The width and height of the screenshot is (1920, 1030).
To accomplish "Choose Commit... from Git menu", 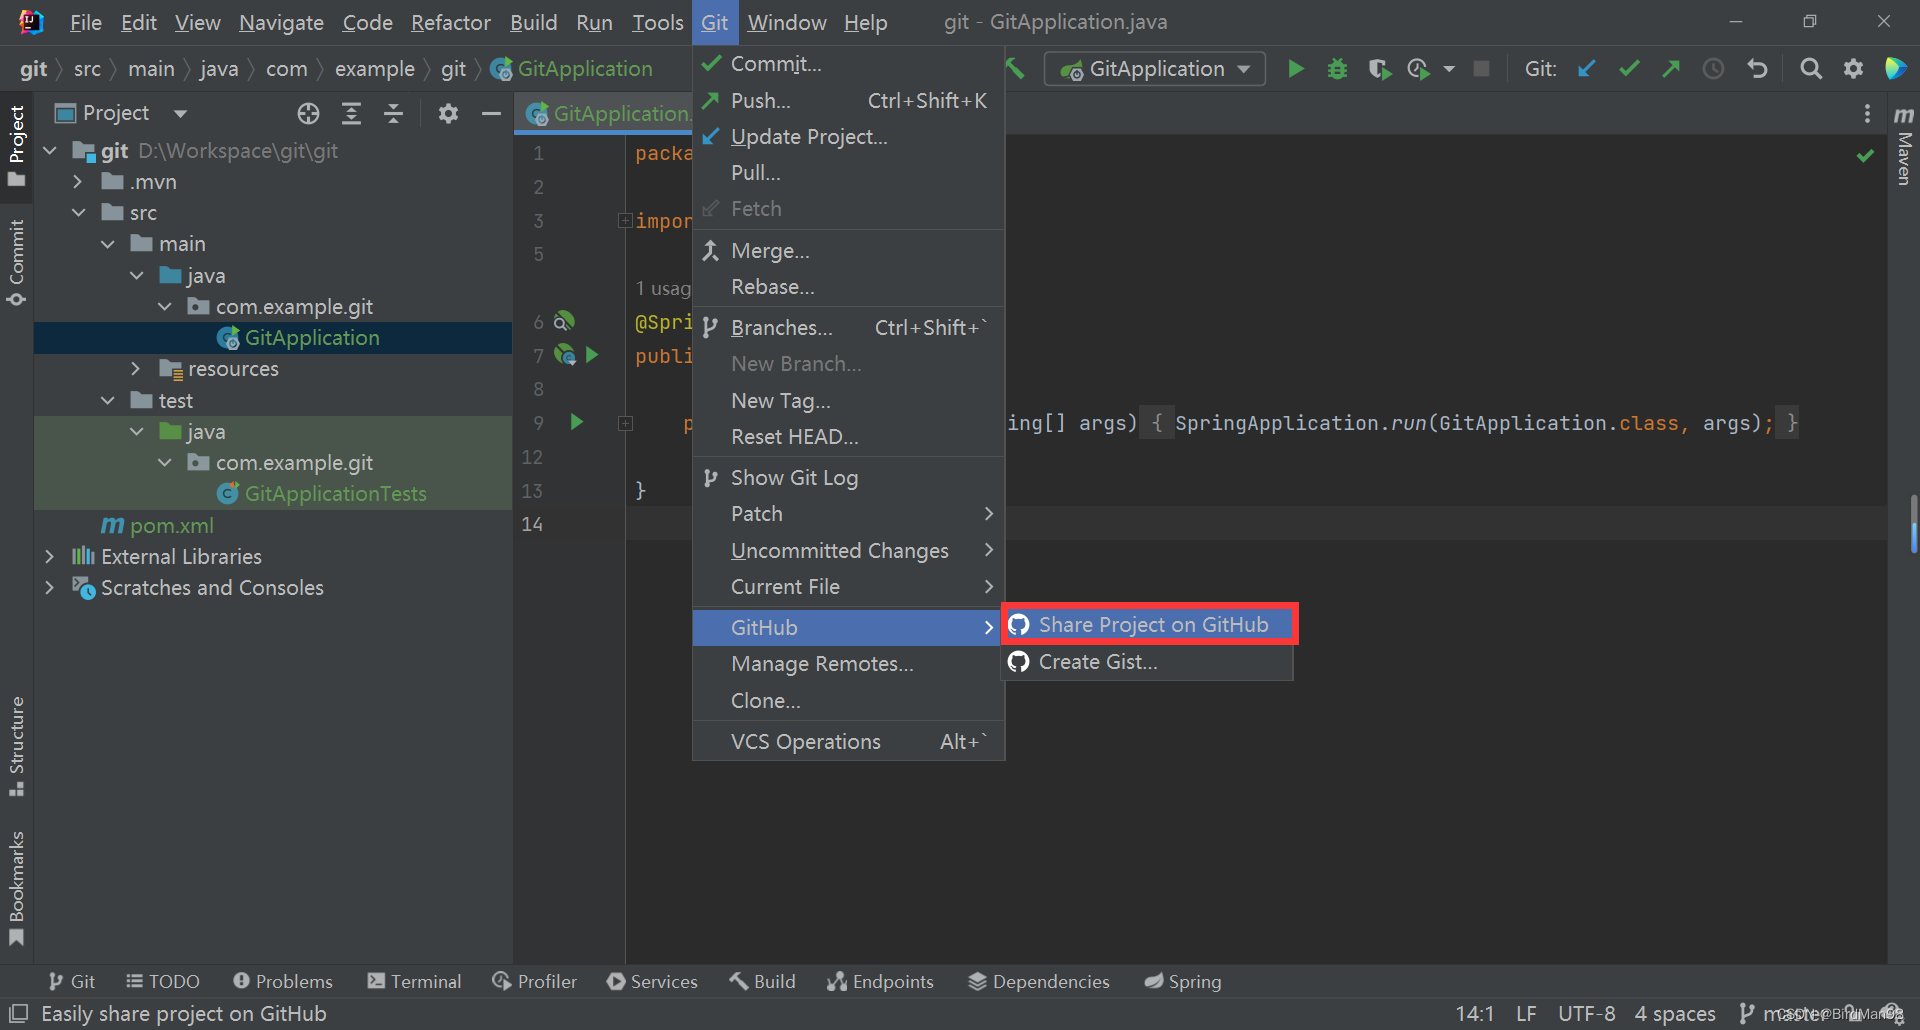I will coord(848,64).
